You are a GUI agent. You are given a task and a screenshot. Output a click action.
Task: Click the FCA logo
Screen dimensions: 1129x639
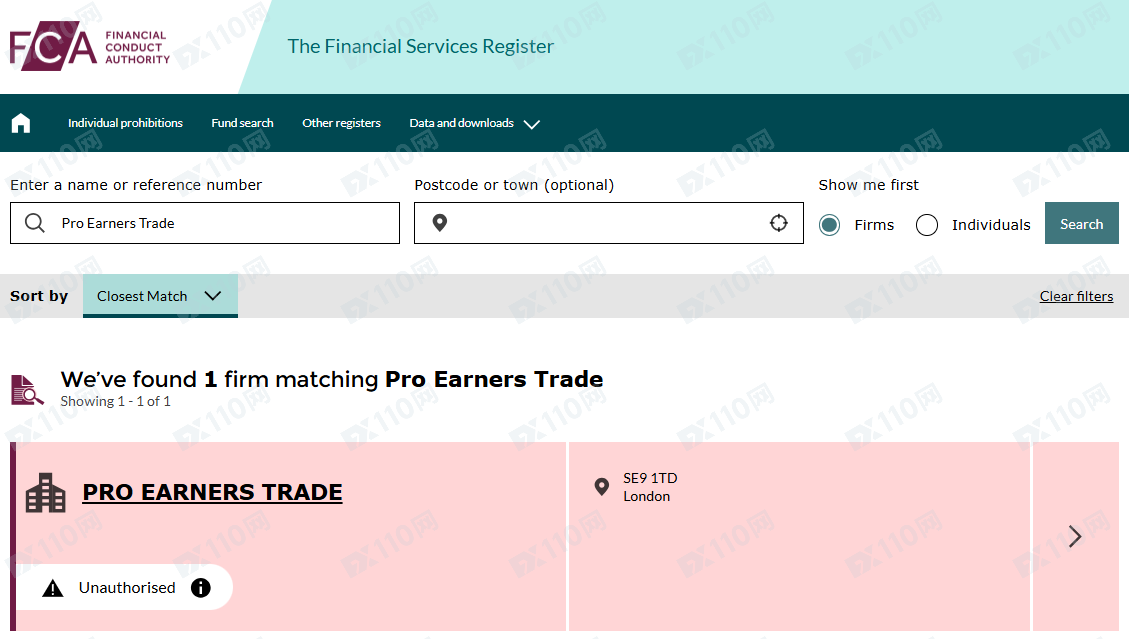90,47
